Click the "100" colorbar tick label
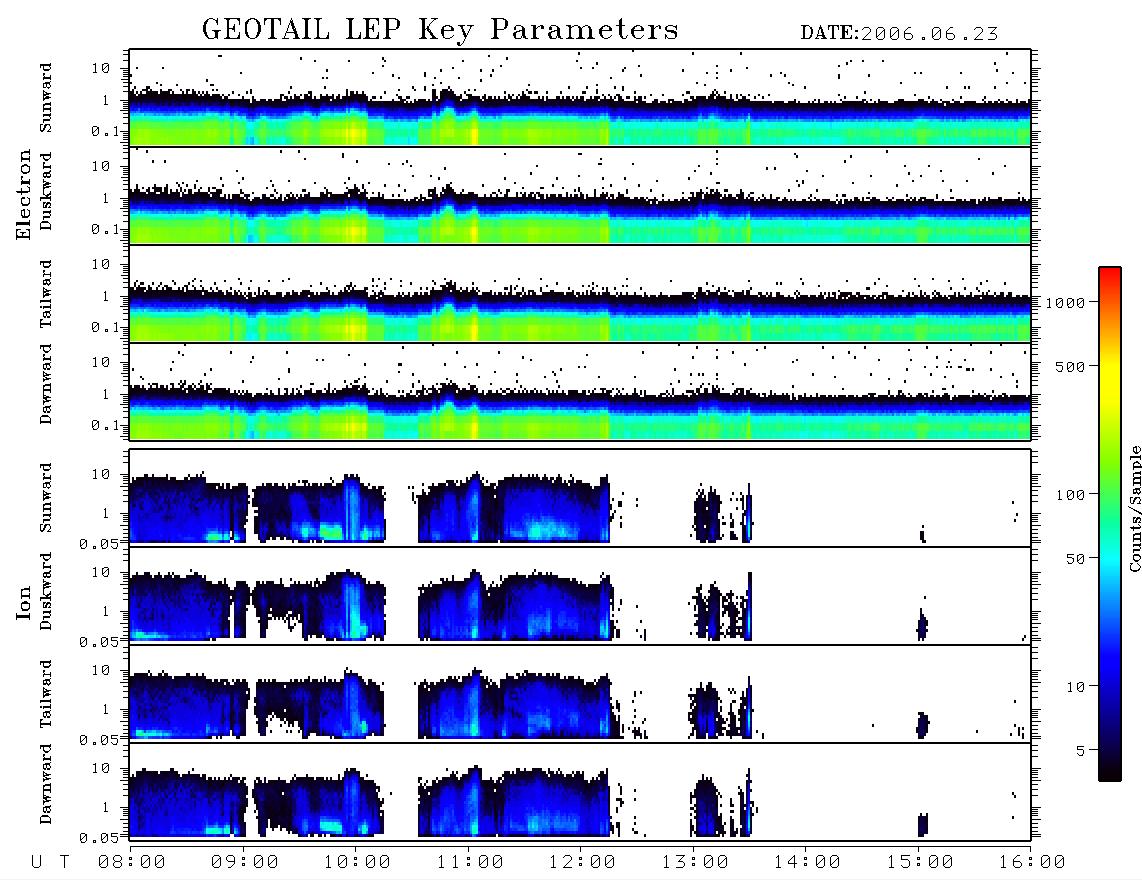1142x880 pixels. click(1070, 495)
